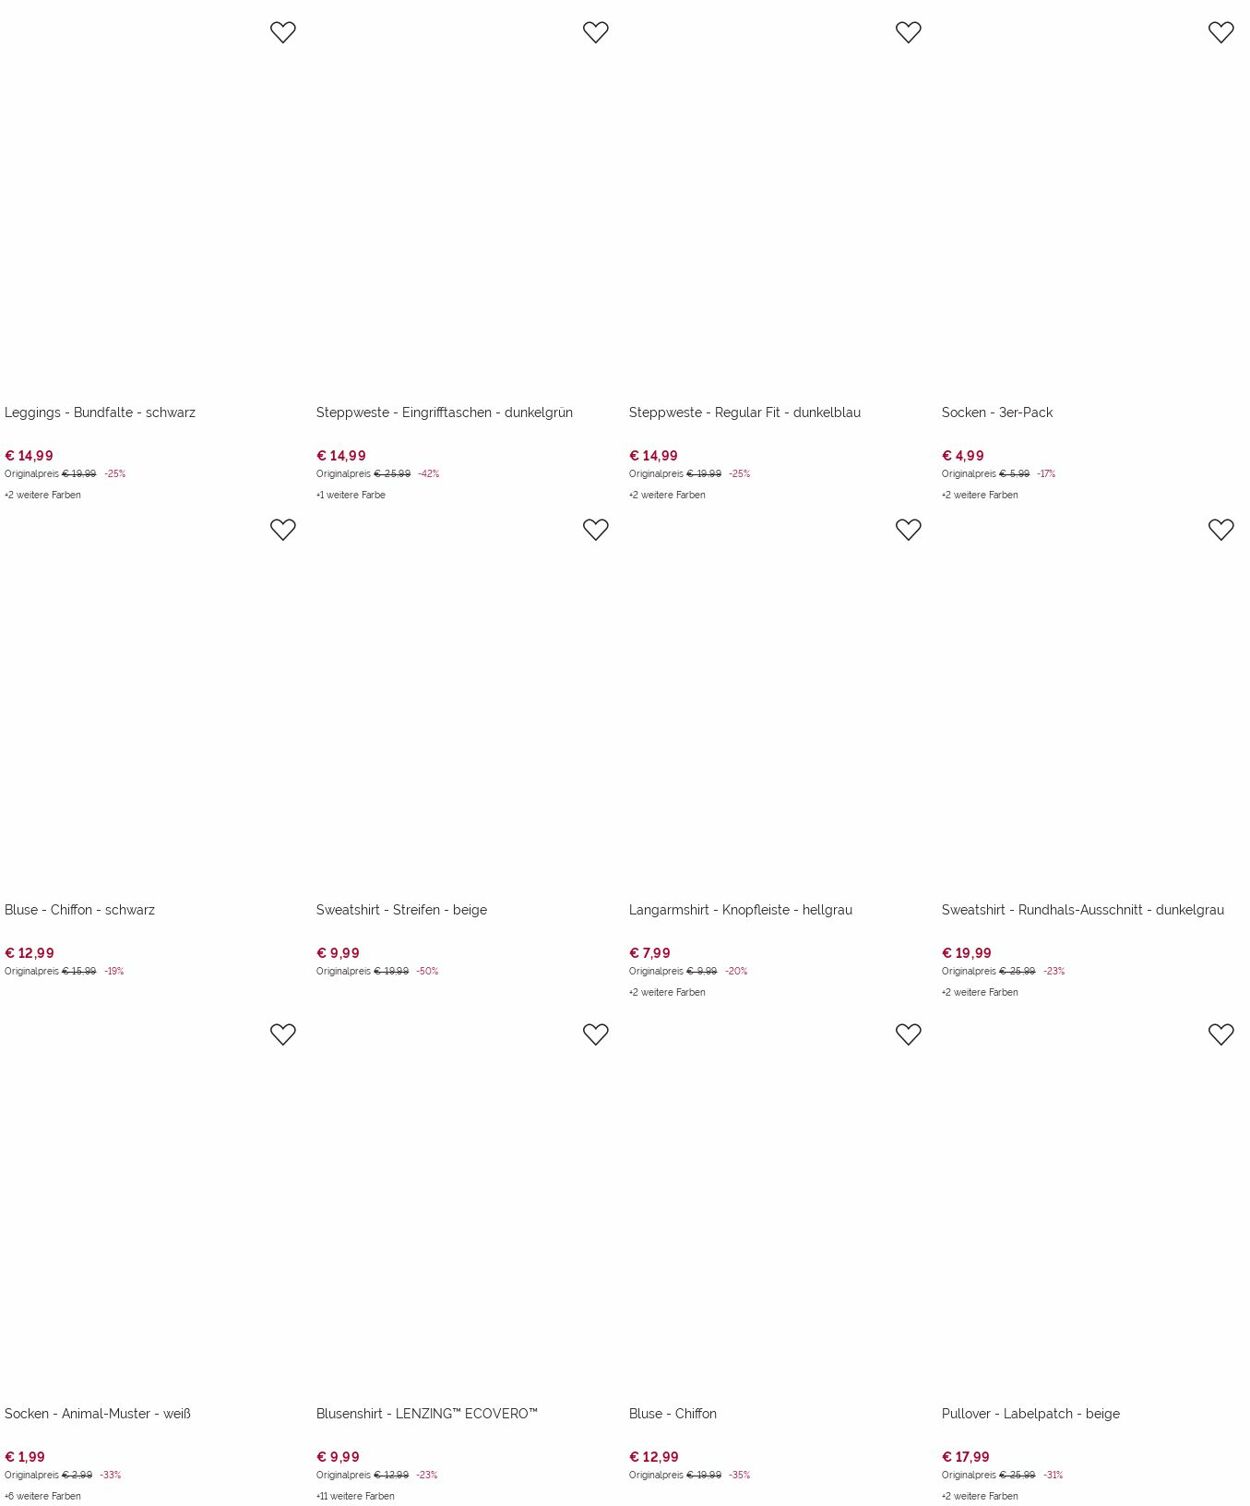Open Leggings - Bundfalte - schwarz product page
This screenshot has width=1250, height=1506.
pos(100,412)
